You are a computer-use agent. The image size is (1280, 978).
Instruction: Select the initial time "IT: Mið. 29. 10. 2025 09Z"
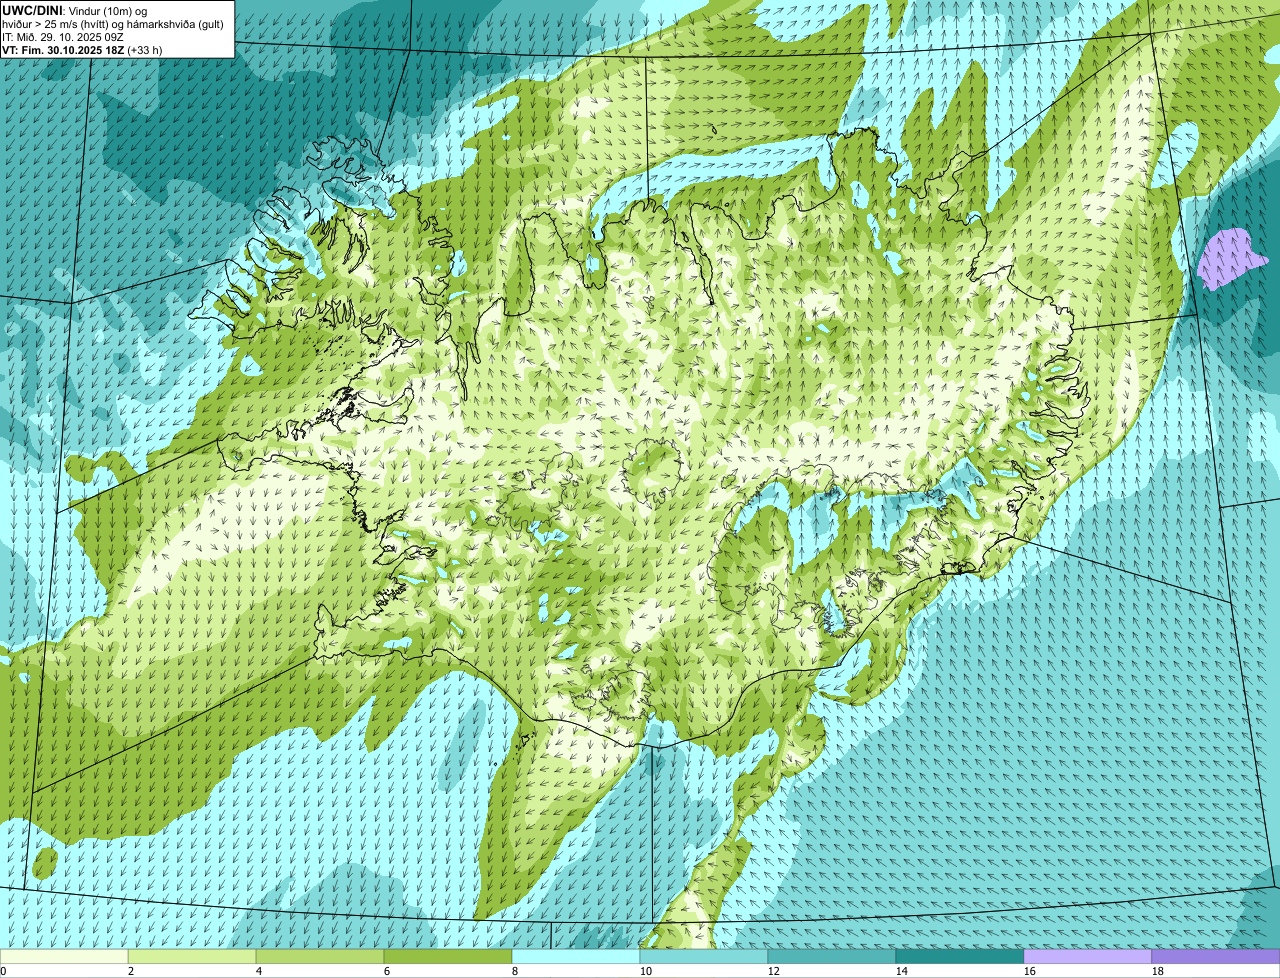coord(63,36)
